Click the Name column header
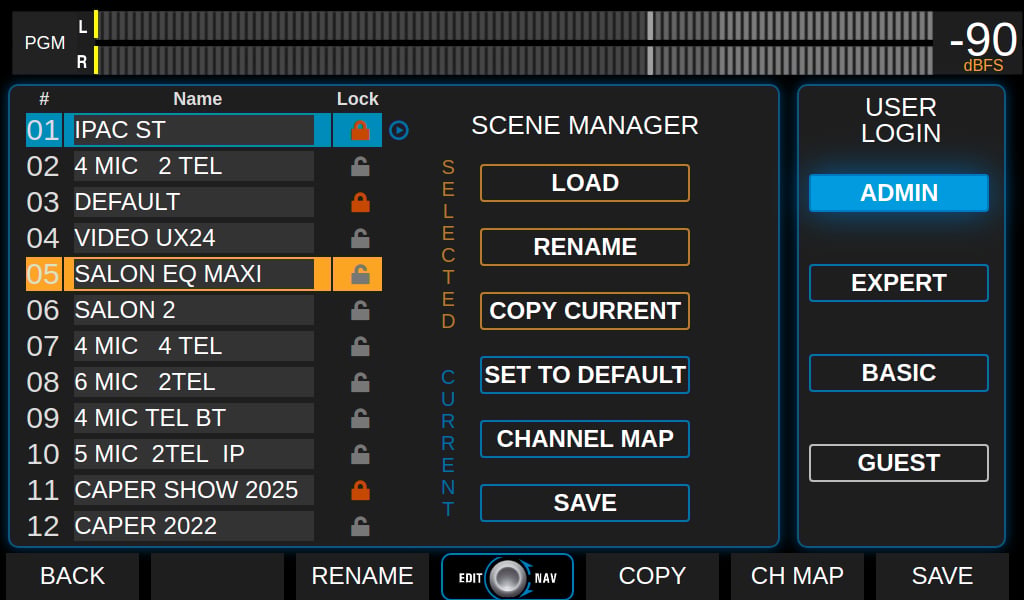 point(197,99)
